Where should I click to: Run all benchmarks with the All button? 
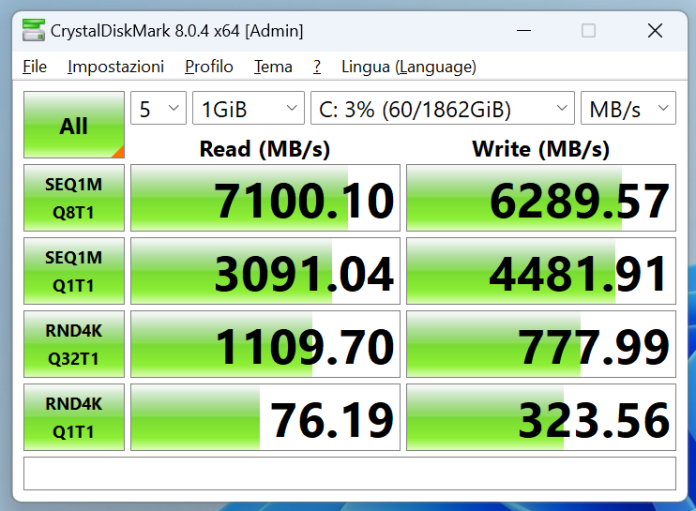point(74,126)
